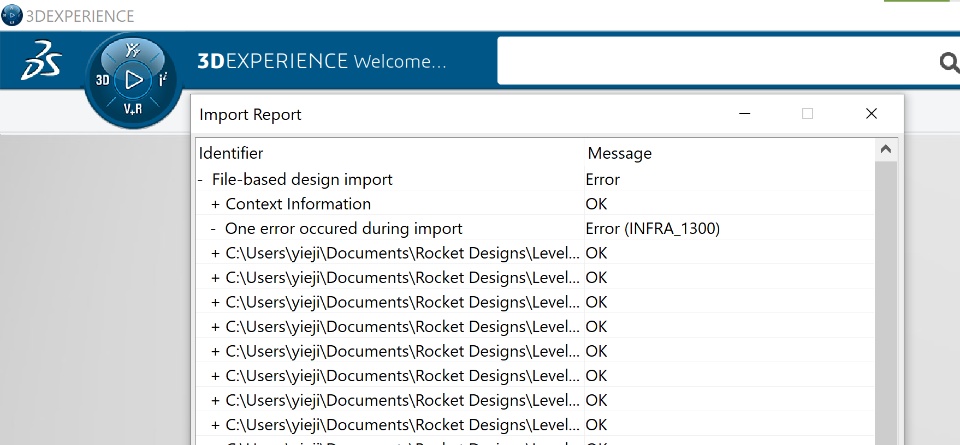Maximize the Import Report dialog
The height and width of the screenshot is (445, 960).
tap(807, 114)
